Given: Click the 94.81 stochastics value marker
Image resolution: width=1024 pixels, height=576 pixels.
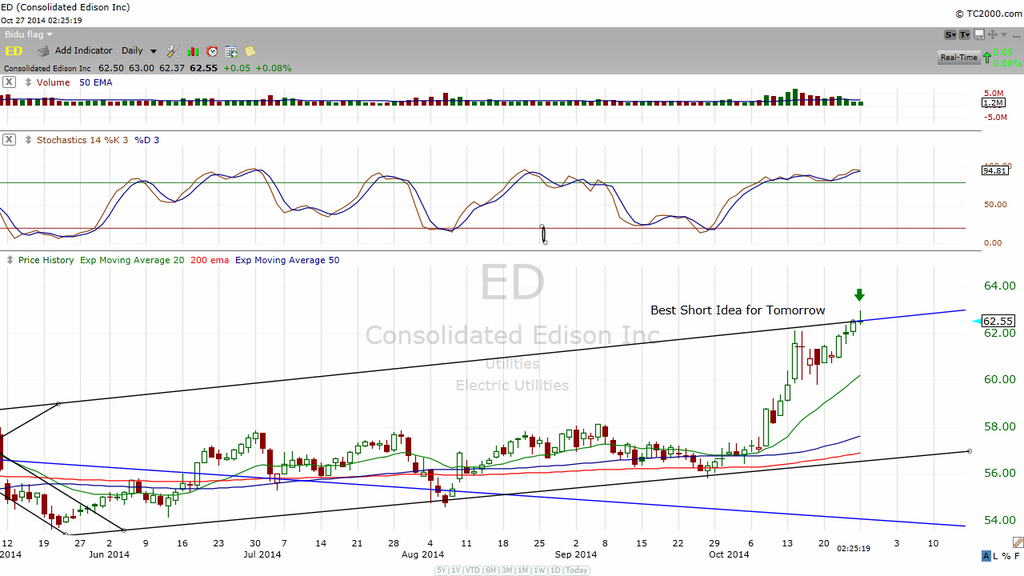Looking at the screenshot, I should coord(995,170).
